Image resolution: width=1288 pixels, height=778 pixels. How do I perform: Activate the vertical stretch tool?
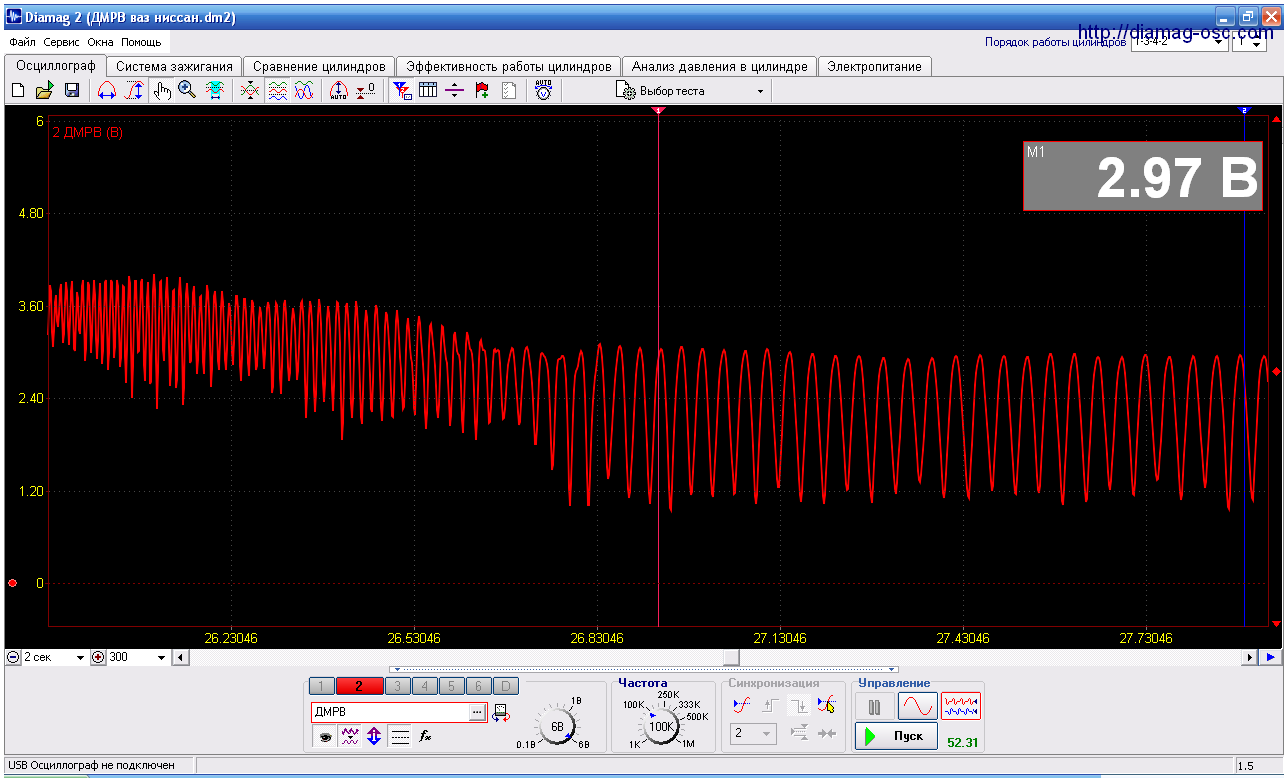pos(134,91)
